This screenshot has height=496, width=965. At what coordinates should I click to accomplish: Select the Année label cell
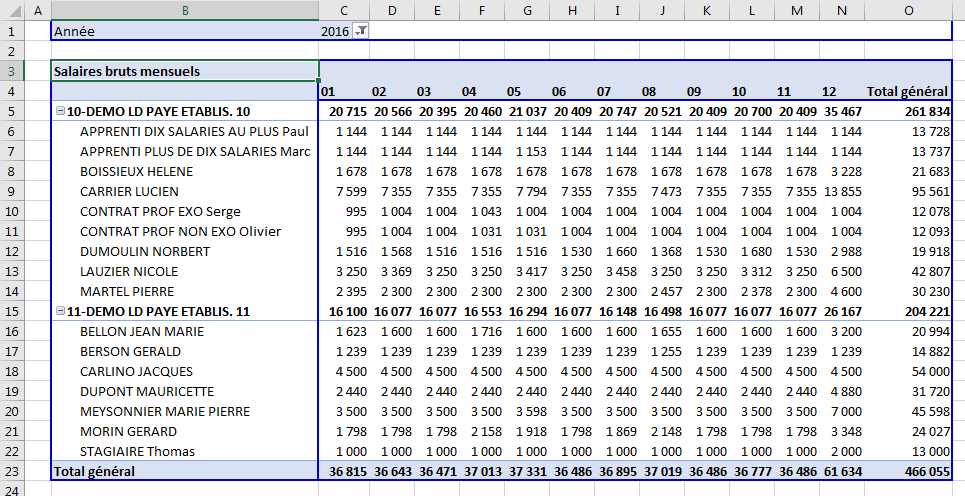click(185, 31)
